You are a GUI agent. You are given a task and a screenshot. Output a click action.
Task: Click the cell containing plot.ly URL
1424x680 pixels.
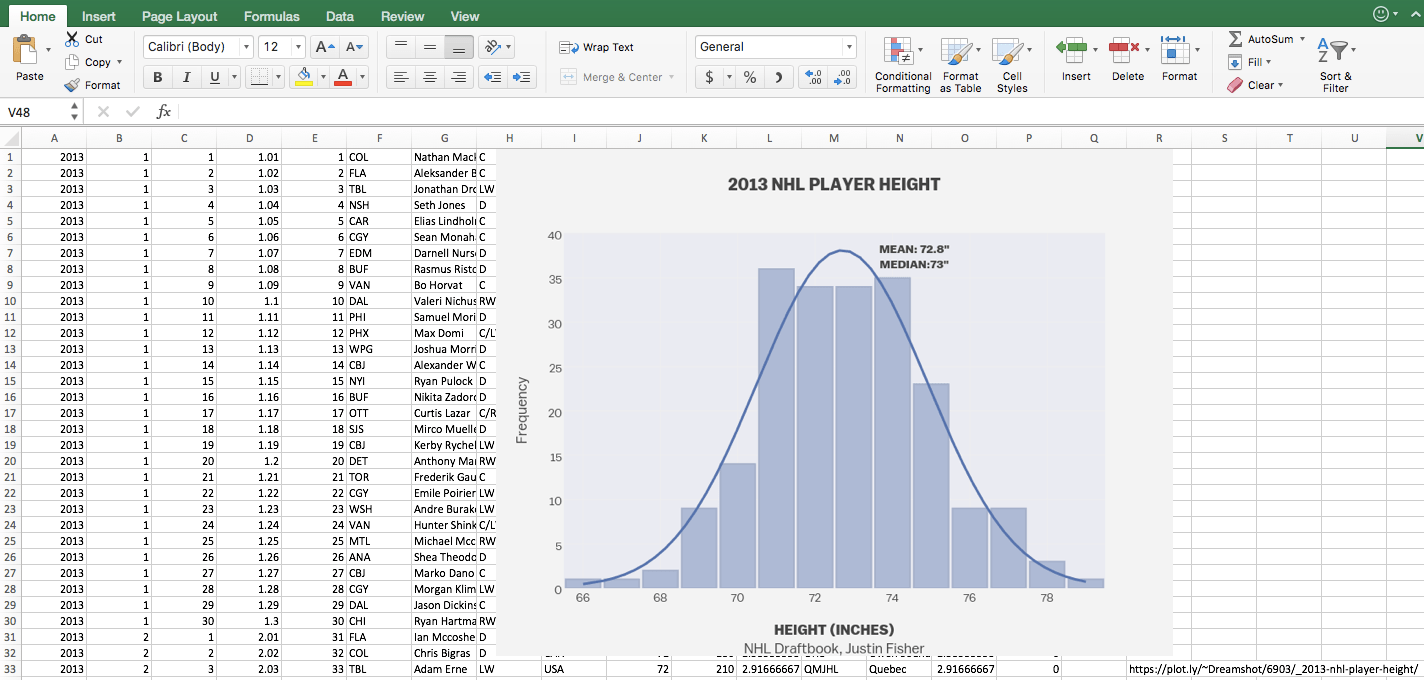coord(1273,669)
